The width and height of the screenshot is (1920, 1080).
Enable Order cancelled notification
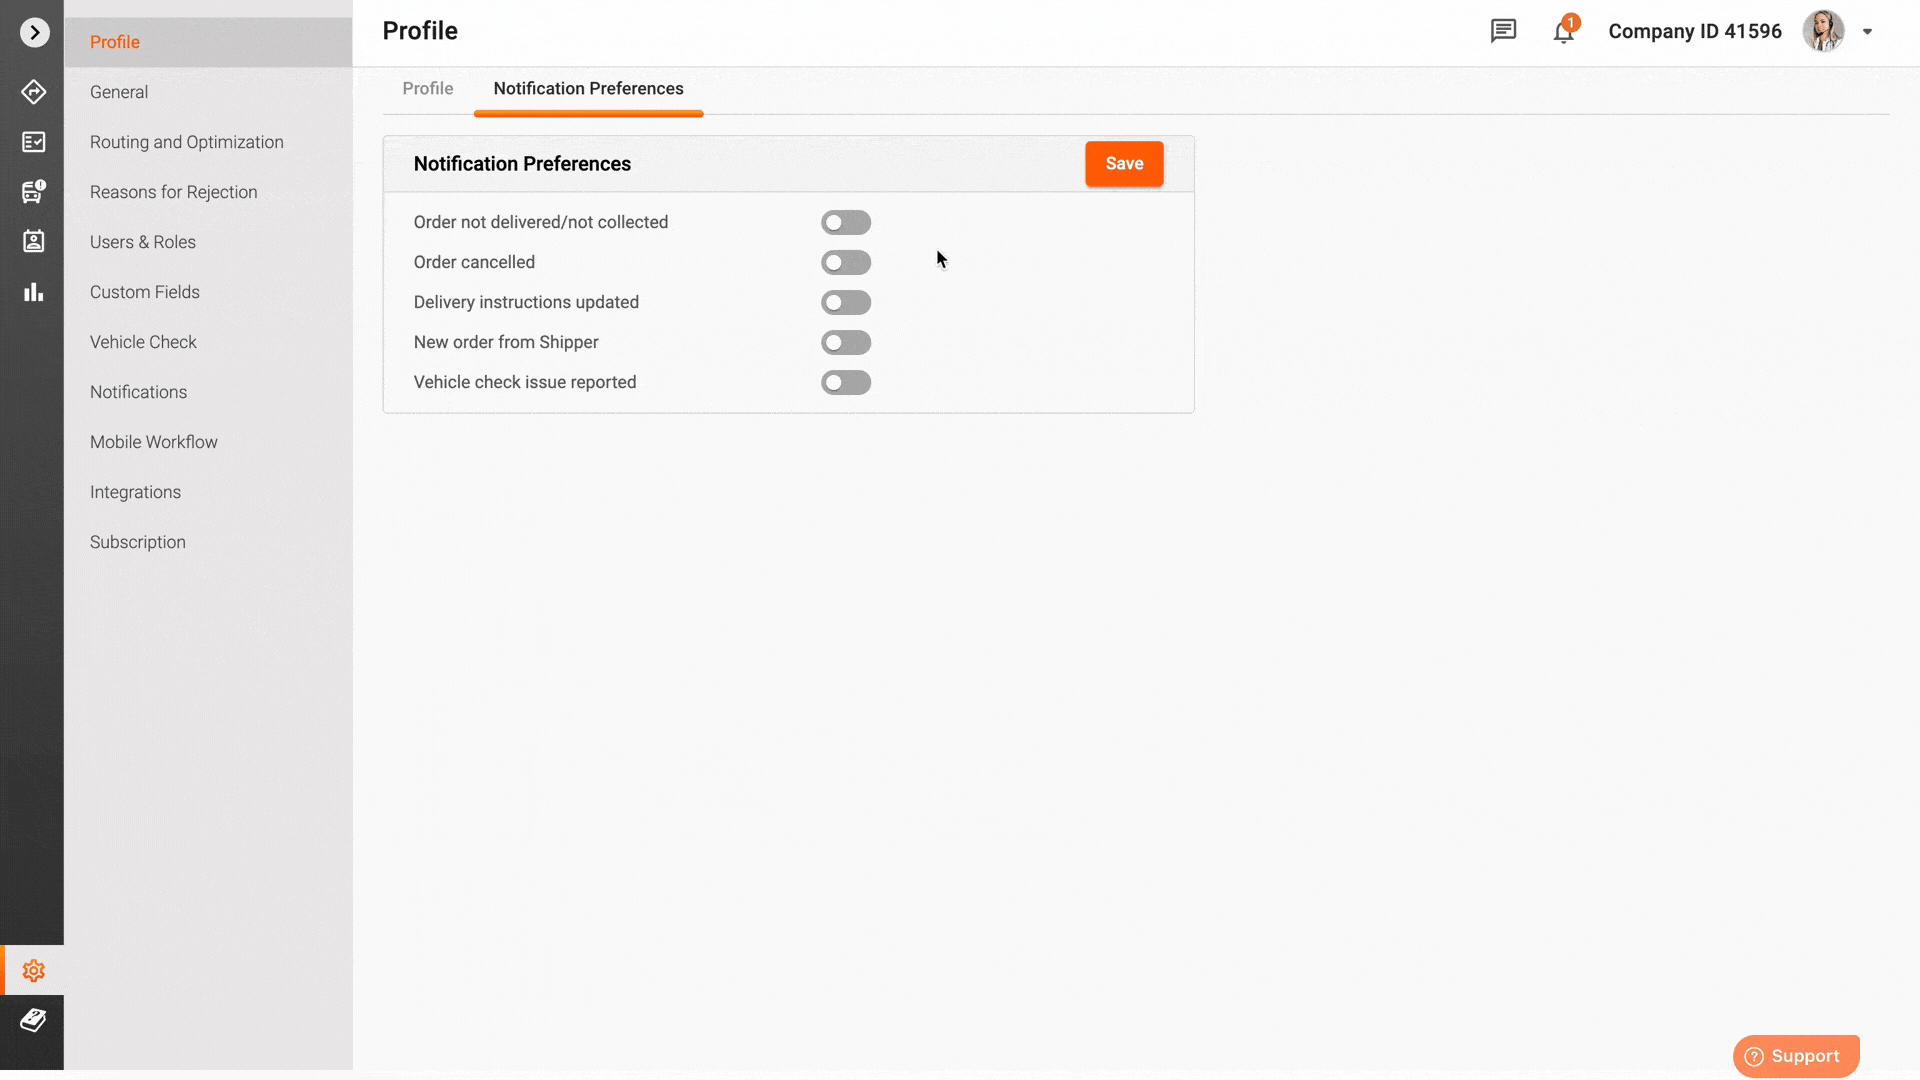(x=846, y=262)
